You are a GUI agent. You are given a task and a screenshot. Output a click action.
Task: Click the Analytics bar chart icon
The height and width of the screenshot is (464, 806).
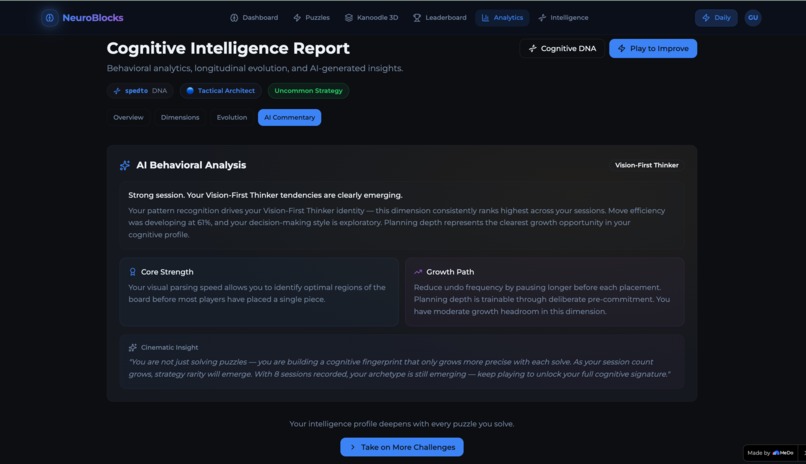click(x=485, y=17)
